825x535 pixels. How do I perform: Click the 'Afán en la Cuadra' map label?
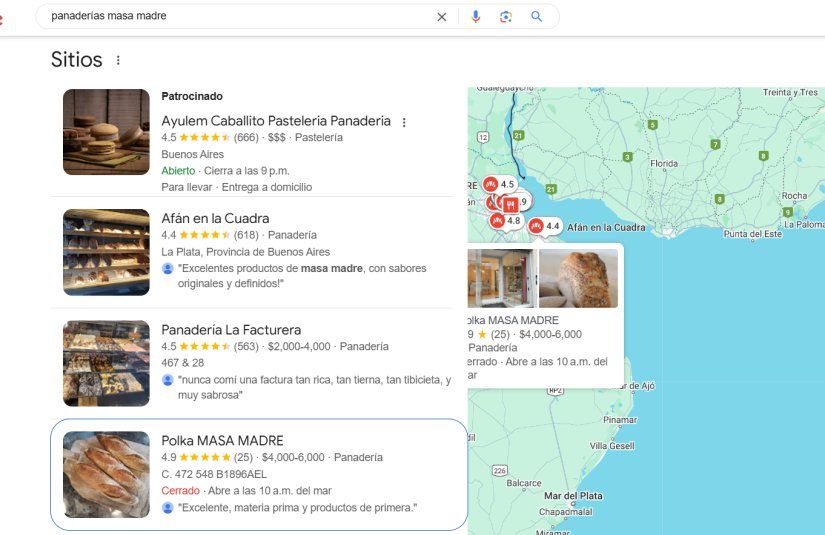point(606,228)
